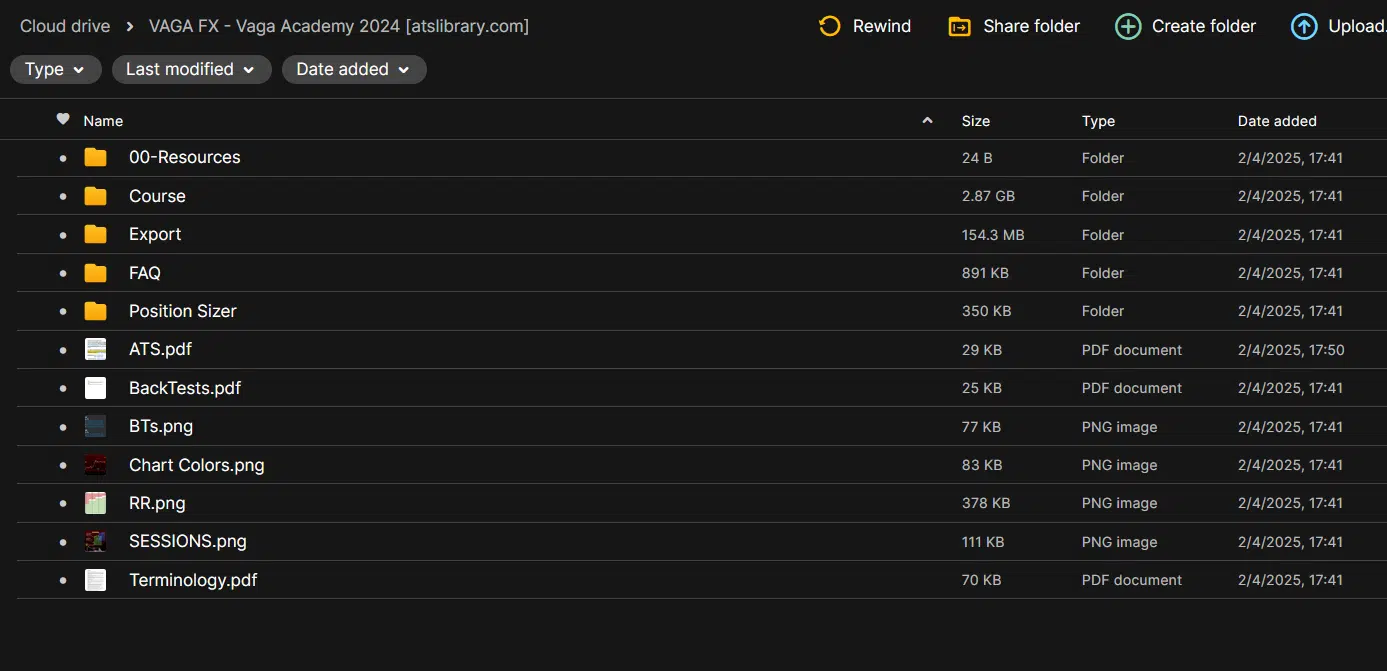Open the RR.png thumbnail
Viewport: 1387px width, 671px height.
click(95, 503)
